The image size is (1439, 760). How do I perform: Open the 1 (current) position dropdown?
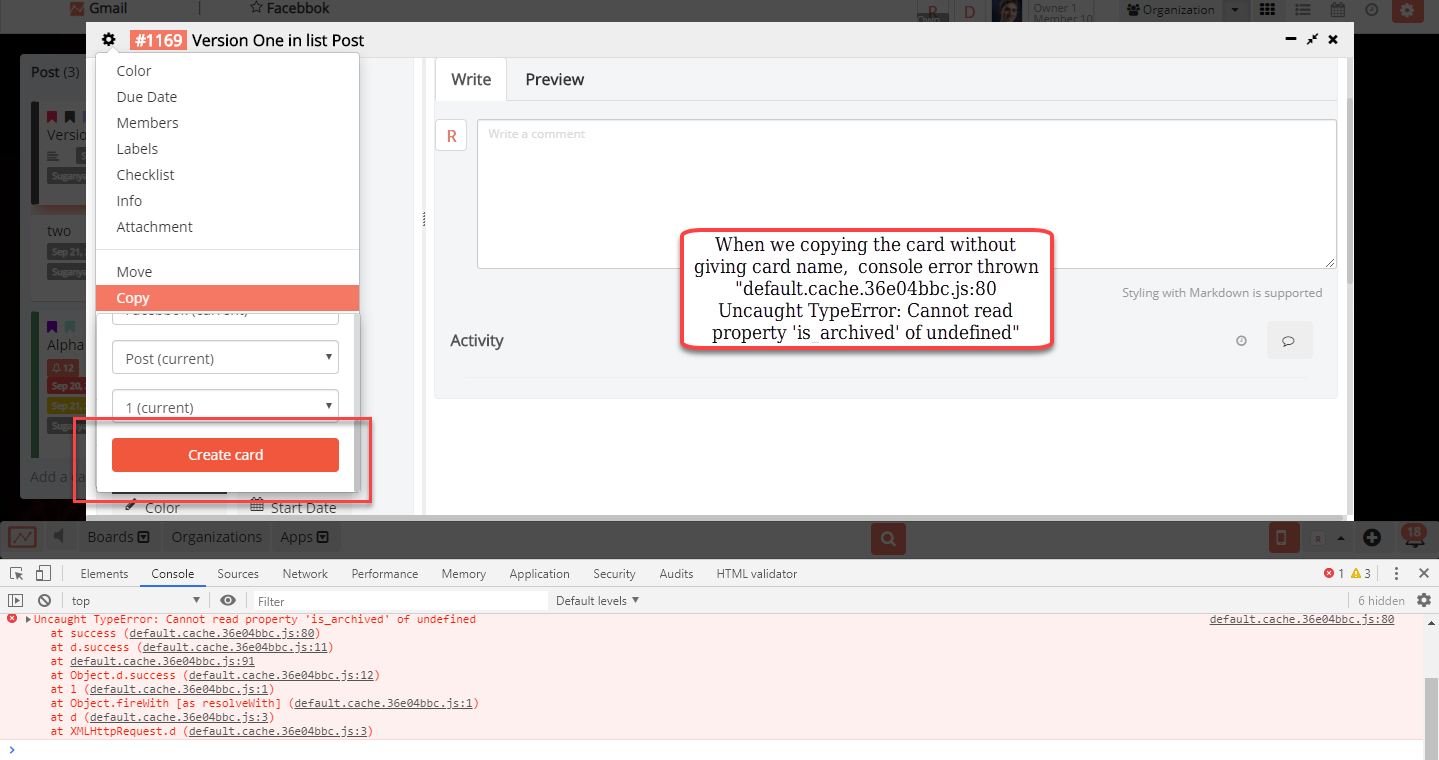pyautogui.click(x=225, y=407)
